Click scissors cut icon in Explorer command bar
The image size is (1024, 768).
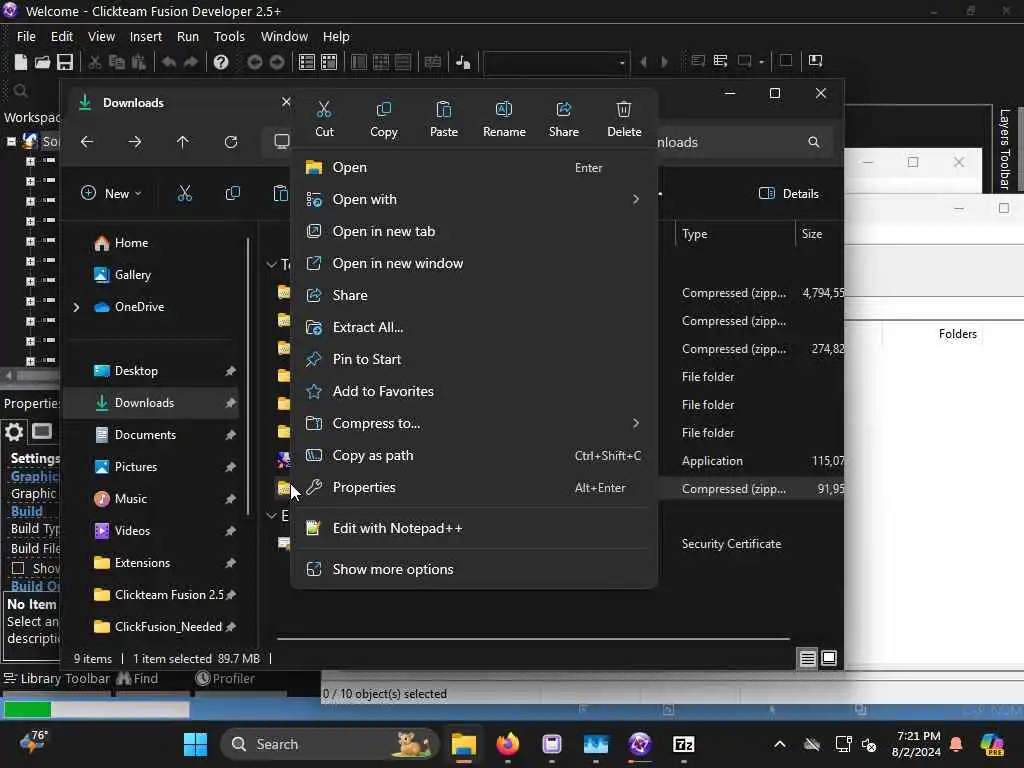pos(185,193)
